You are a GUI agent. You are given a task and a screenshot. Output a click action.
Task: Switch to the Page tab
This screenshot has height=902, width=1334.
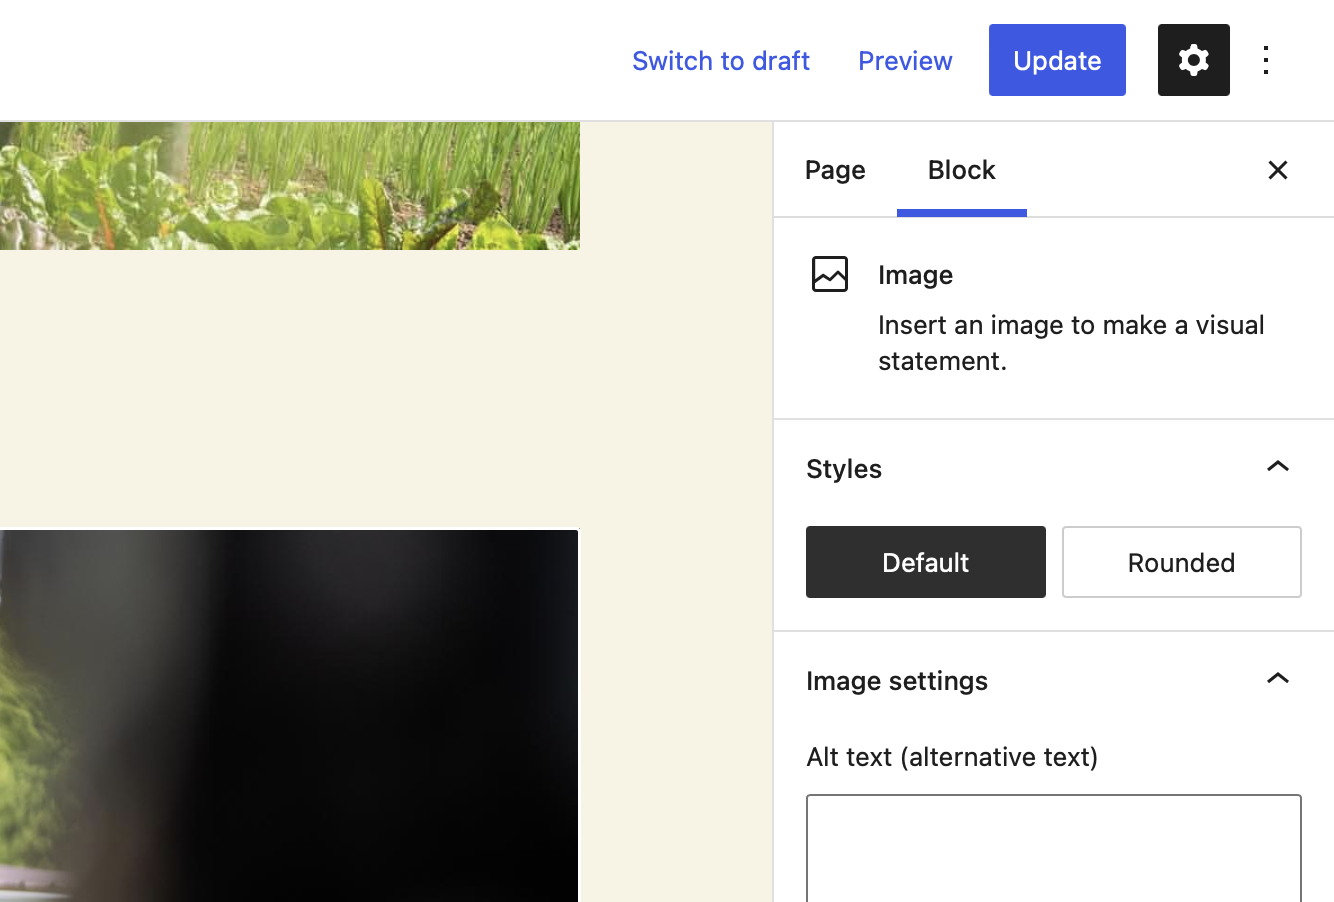pyautogui.click(x=834, y=170)
